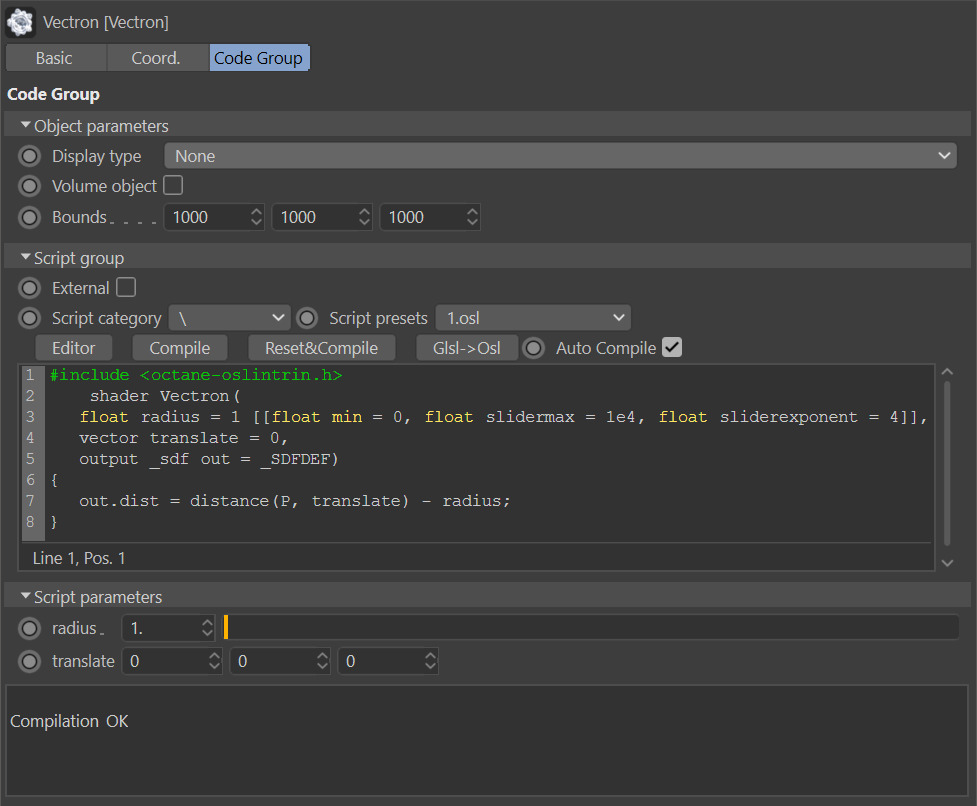The height and width of the screenshot is (806, 977).
Task: Click the animation dot beside translate parameter
Action: click(29, 661)
